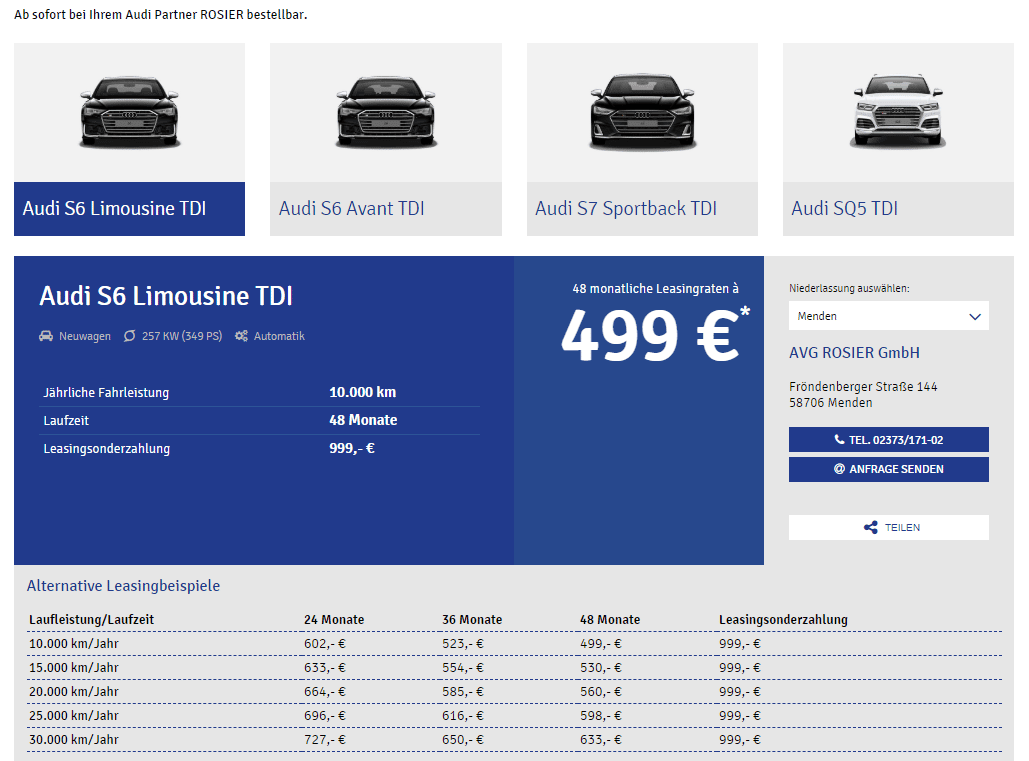Click the 15.000 km/Jahr row label
Image resolution: width=1029 pixels, height=761 pixels.
[74, 667]
